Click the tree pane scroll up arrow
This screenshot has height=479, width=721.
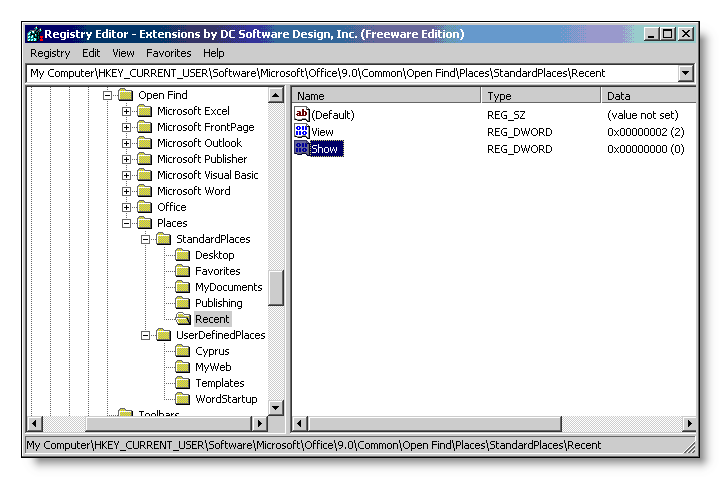click(x=275, y=96)
